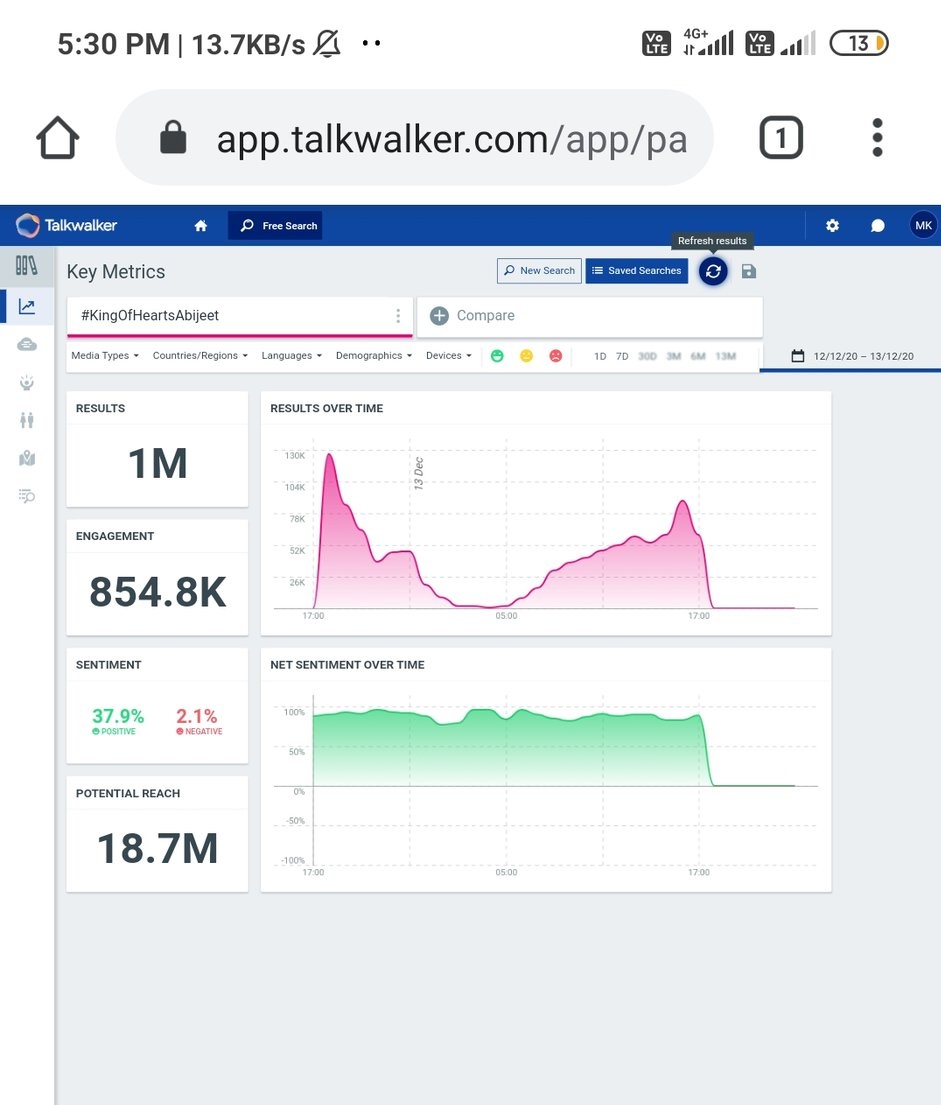The width and height of the screenshot is (941, 1105).
Task: Select the 7D time range
Action: (622, 357)
